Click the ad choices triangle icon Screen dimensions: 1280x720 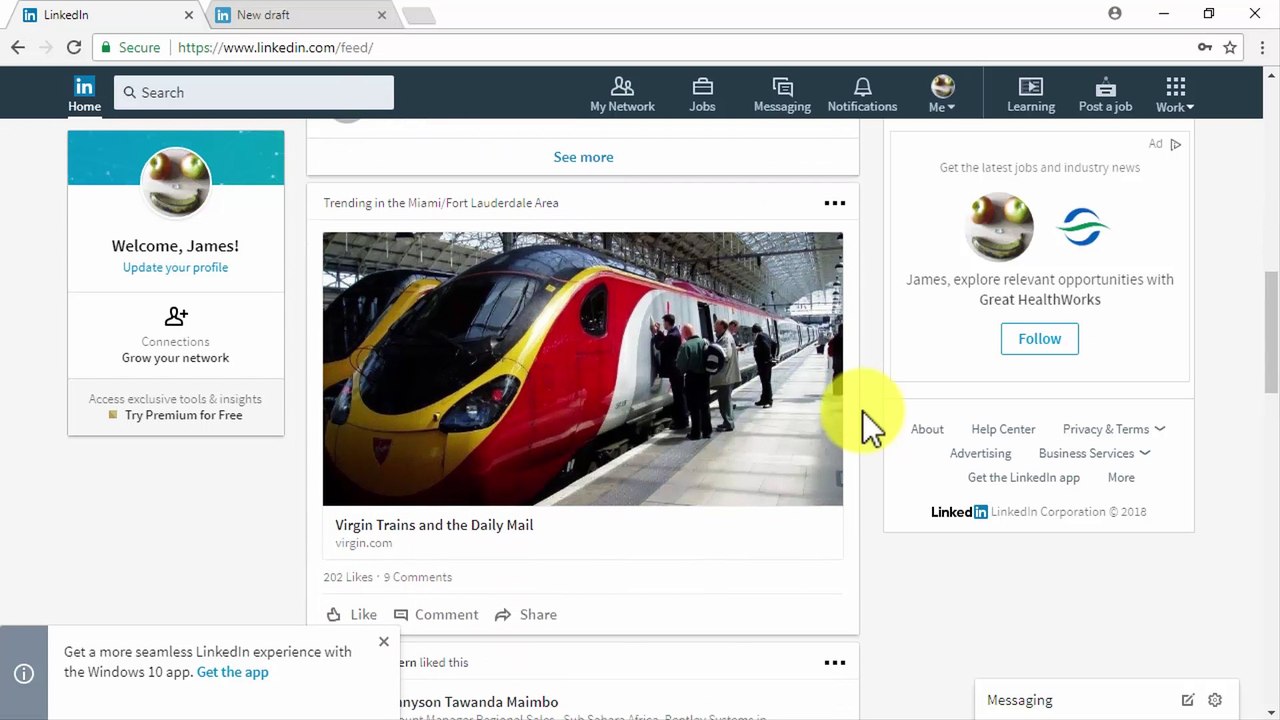1176,144
